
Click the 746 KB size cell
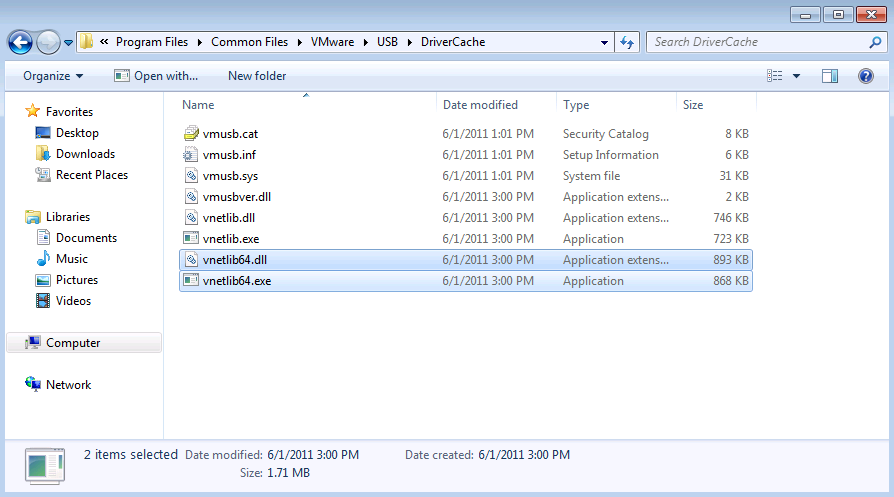730,218
